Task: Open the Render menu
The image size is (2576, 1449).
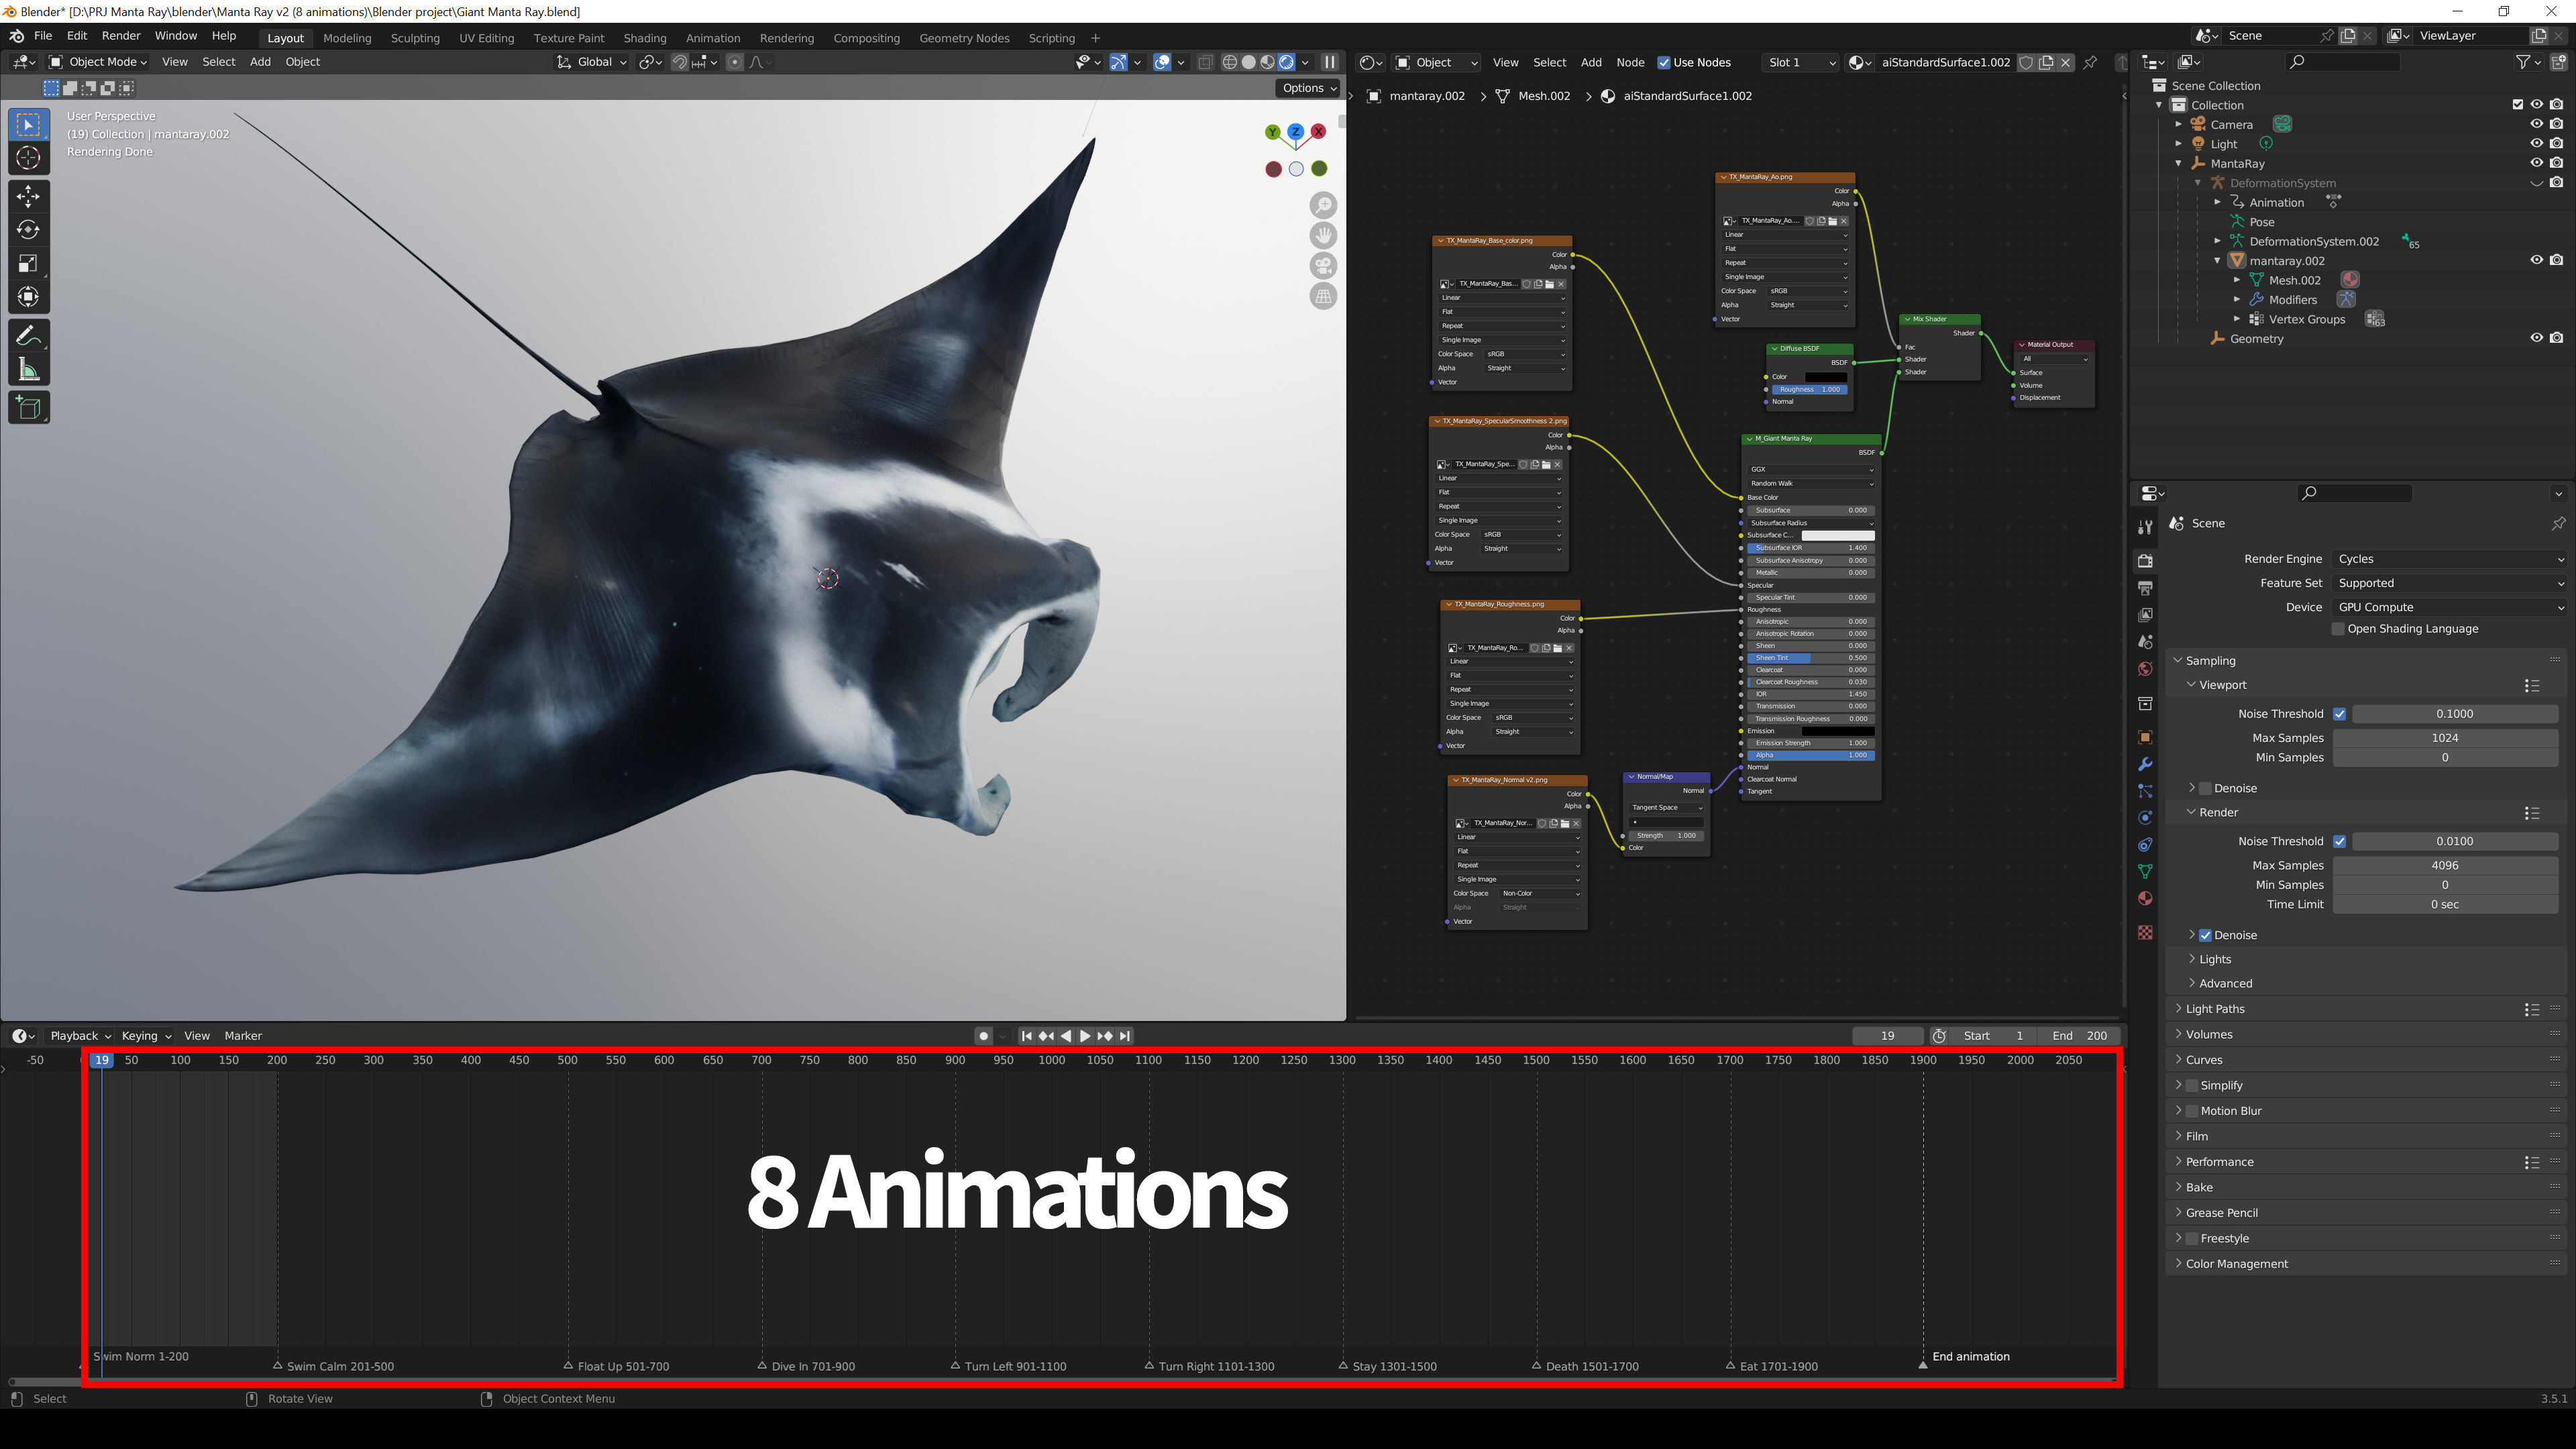Action: click(121, 35)
